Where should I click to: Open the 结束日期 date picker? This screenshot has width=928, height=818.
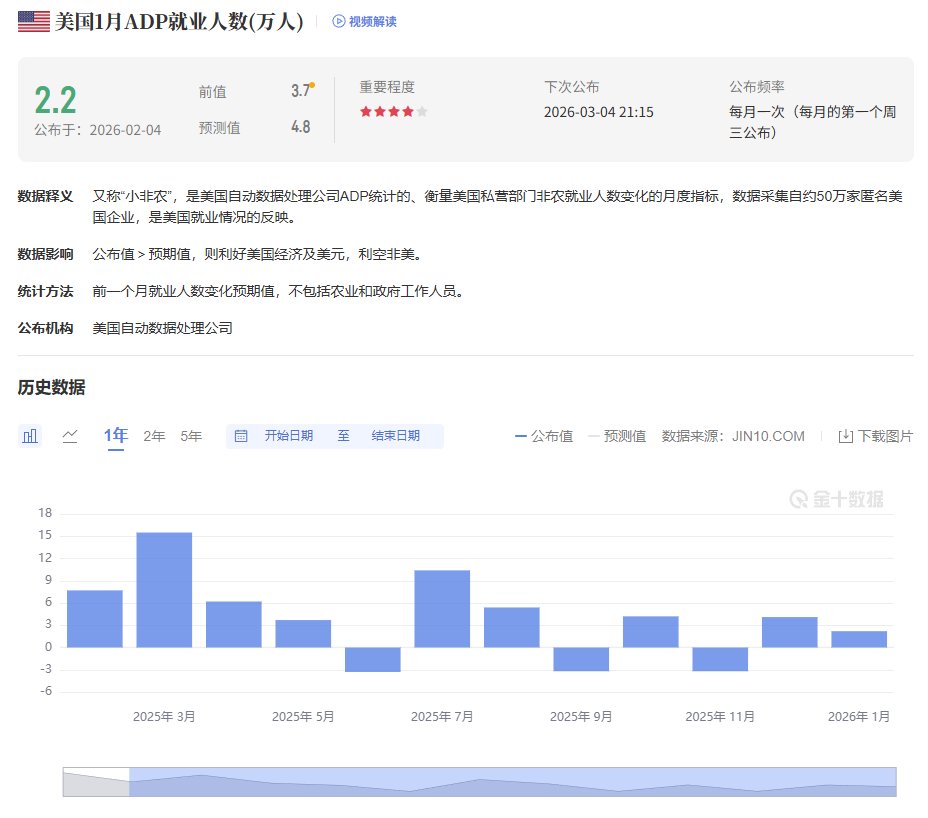(x=395, y=436)
